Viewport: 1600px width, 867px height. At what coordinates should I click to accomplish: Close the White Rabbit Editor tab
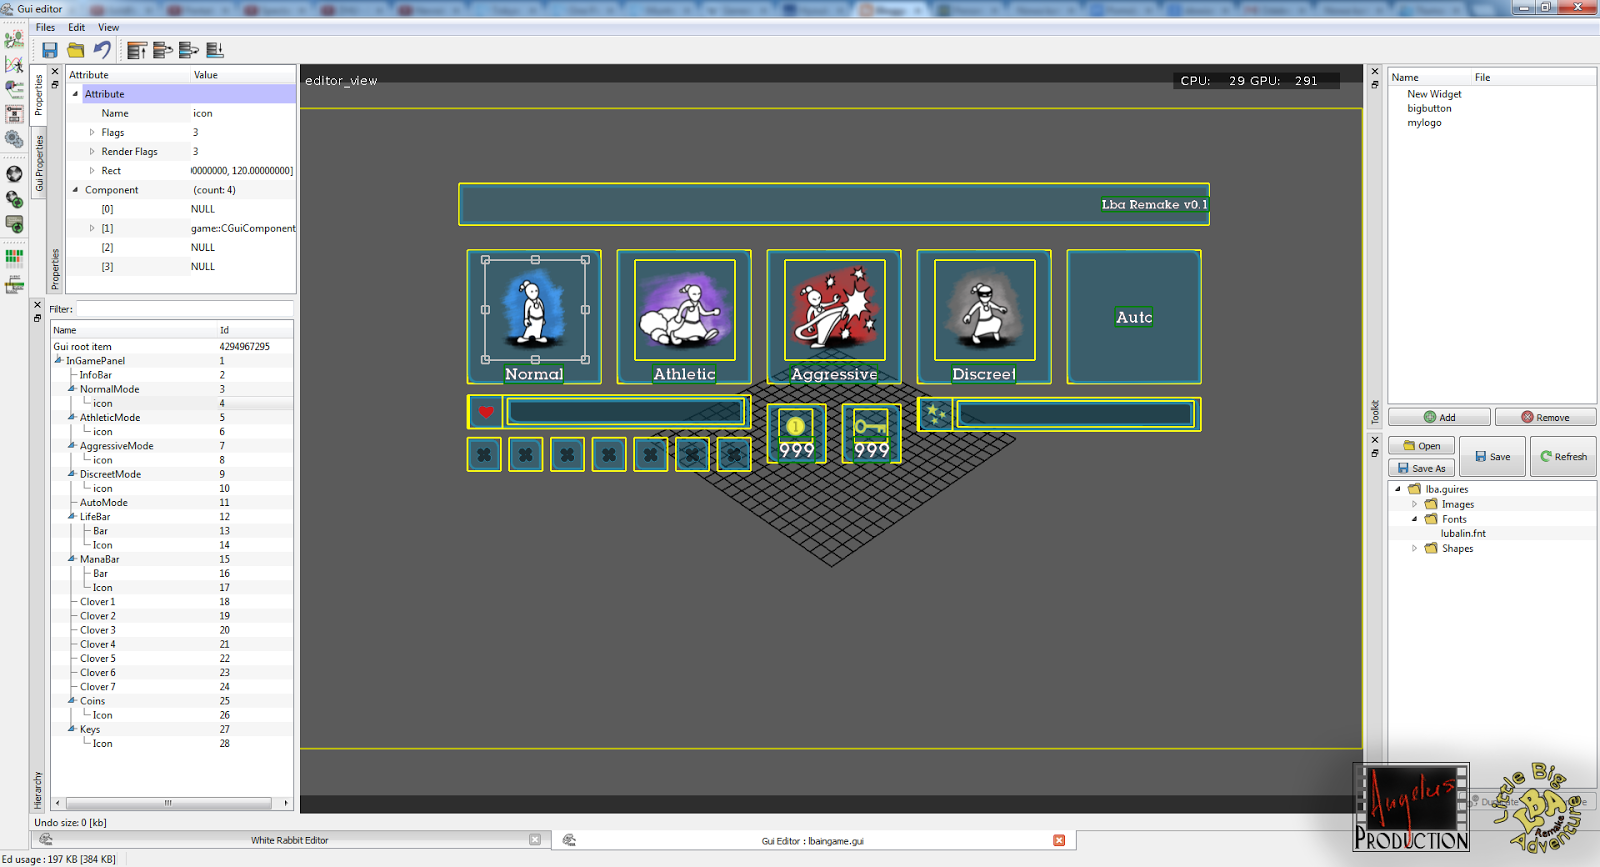click(x=535, y=840)
